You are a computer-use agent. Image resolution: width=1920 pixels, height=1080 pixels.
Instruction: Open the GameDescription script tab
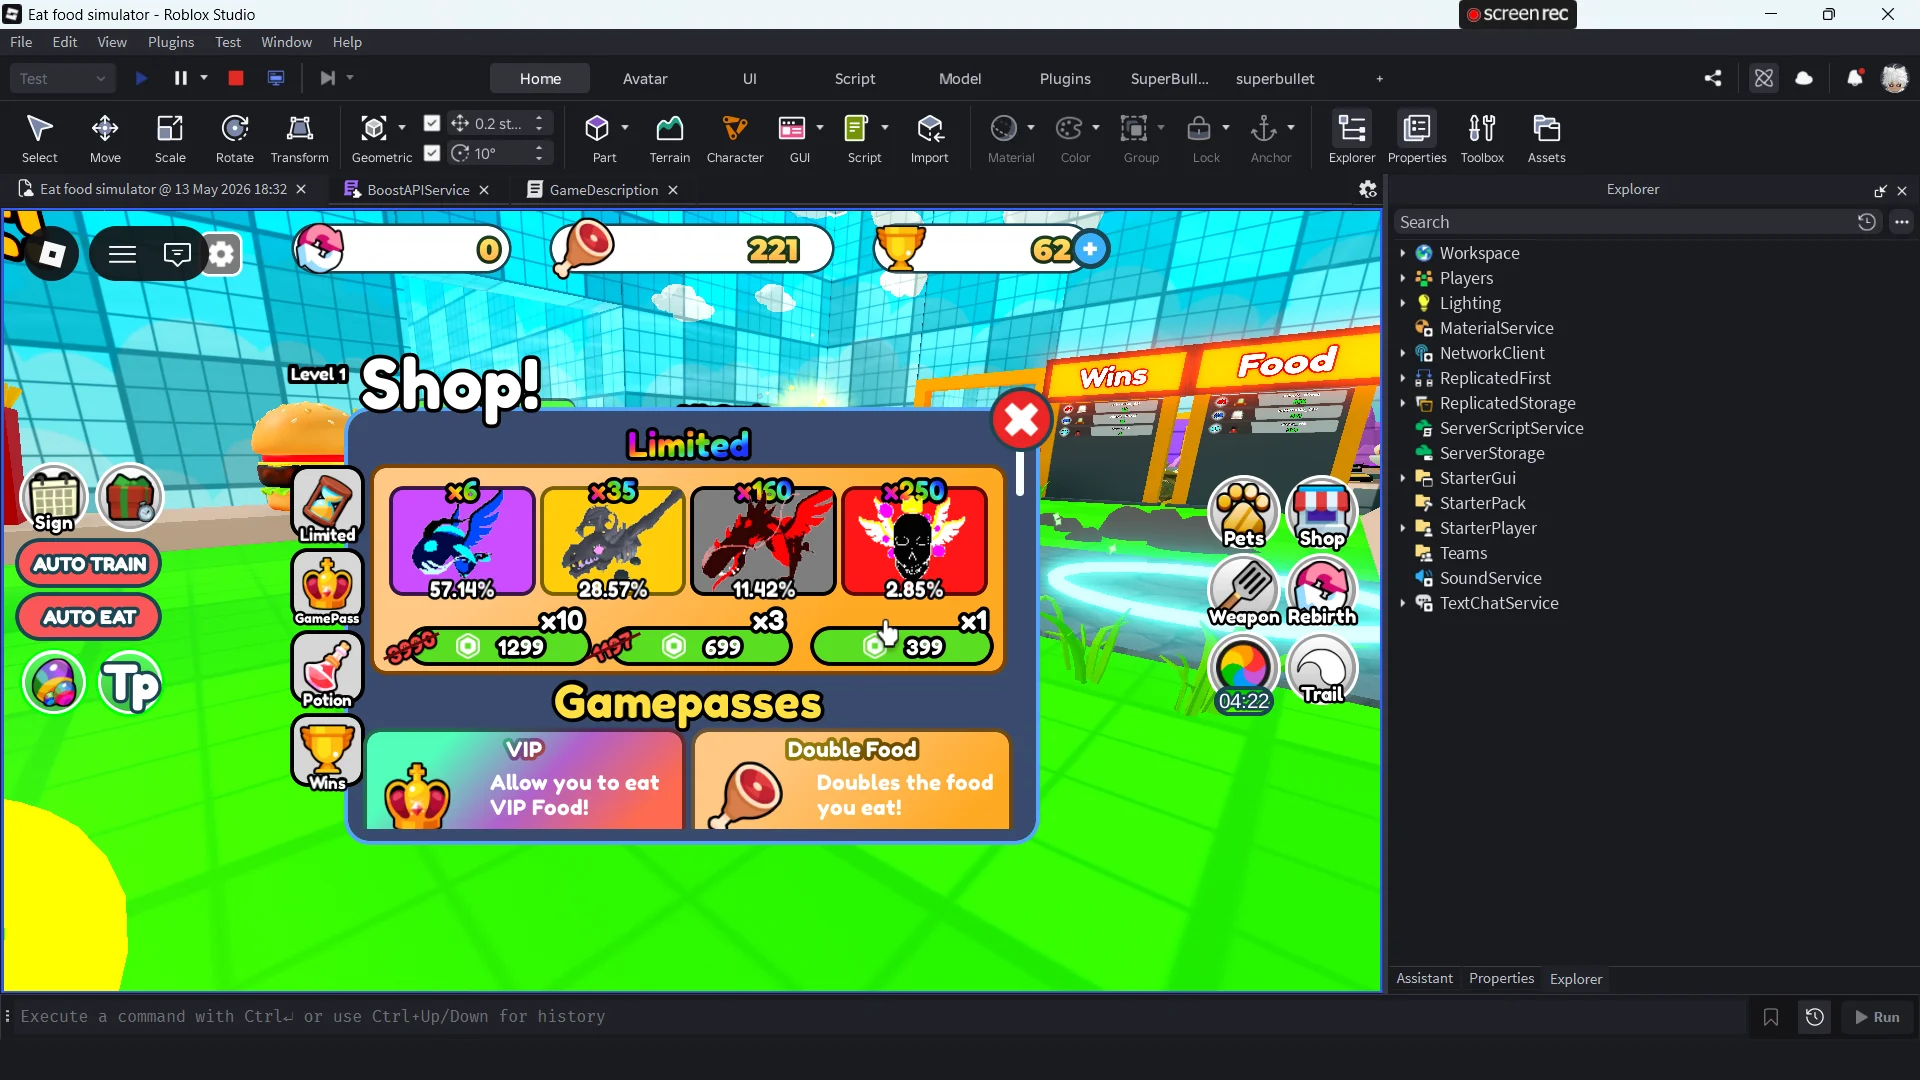tap(603, 189)
